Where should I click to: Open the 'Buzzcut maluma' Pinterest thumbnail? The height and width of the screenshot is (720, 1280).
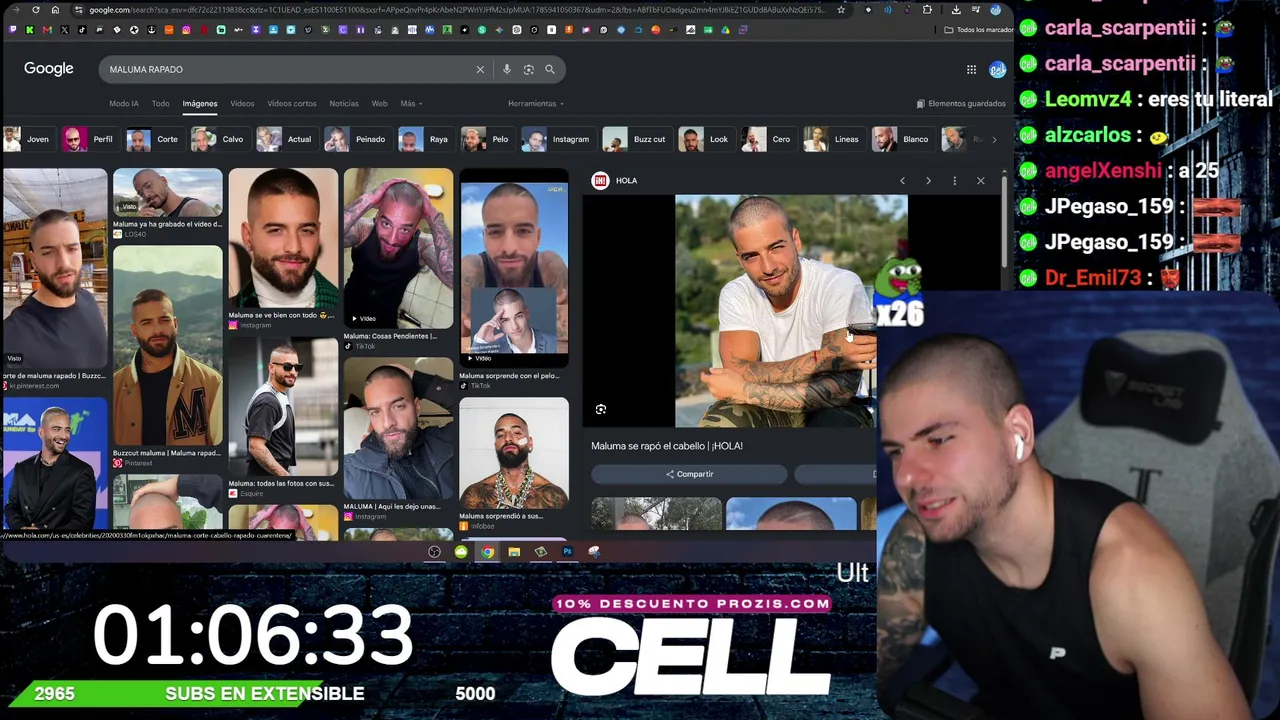tap(168, 345)
